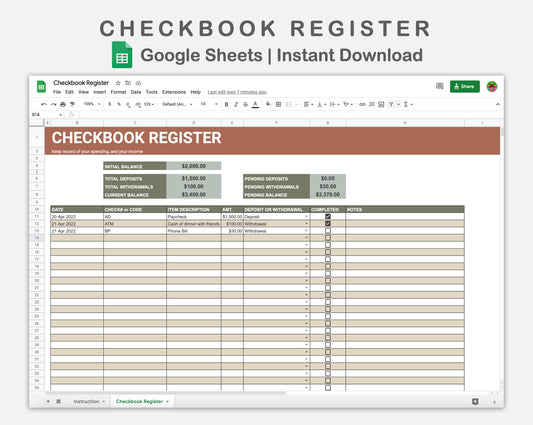
Task: Undo the last action
Action: tap(44, 104)
